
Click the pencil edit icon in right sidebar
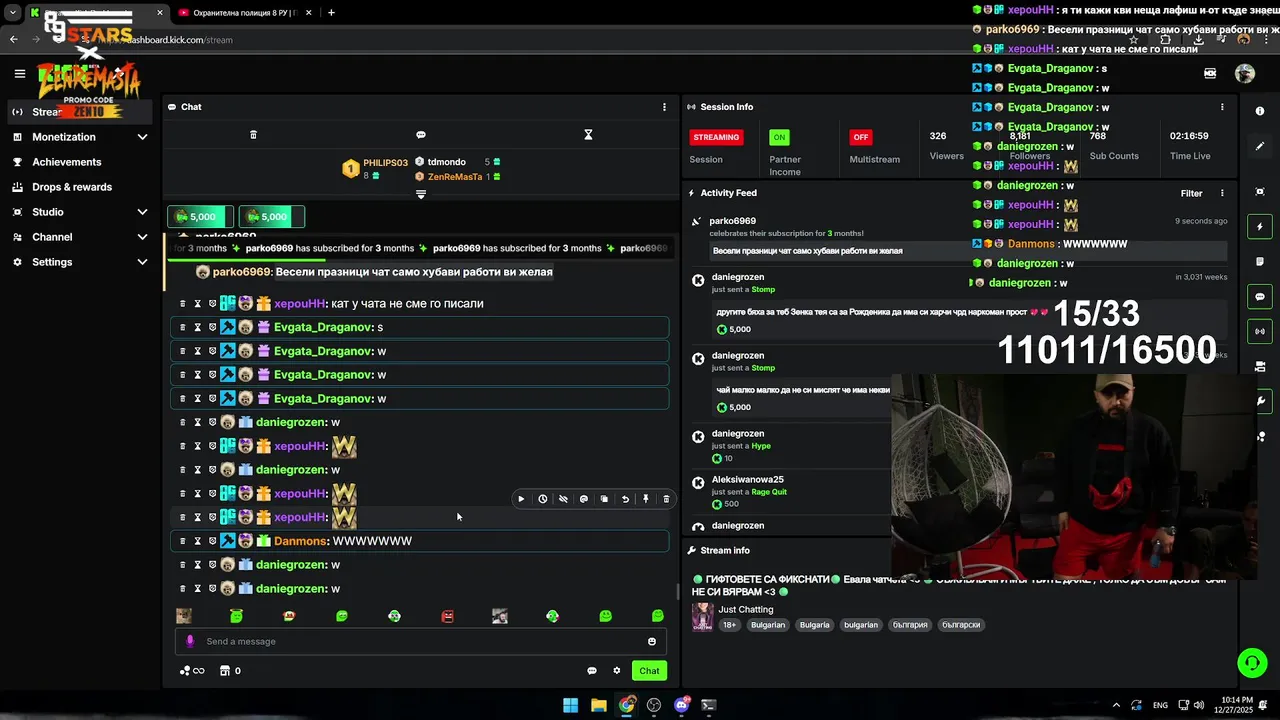(x=1260, y=146)
